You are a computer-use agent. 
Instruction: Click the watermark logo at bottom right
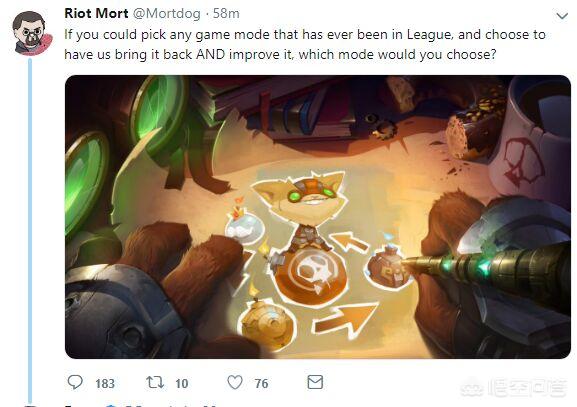(514, 387)
